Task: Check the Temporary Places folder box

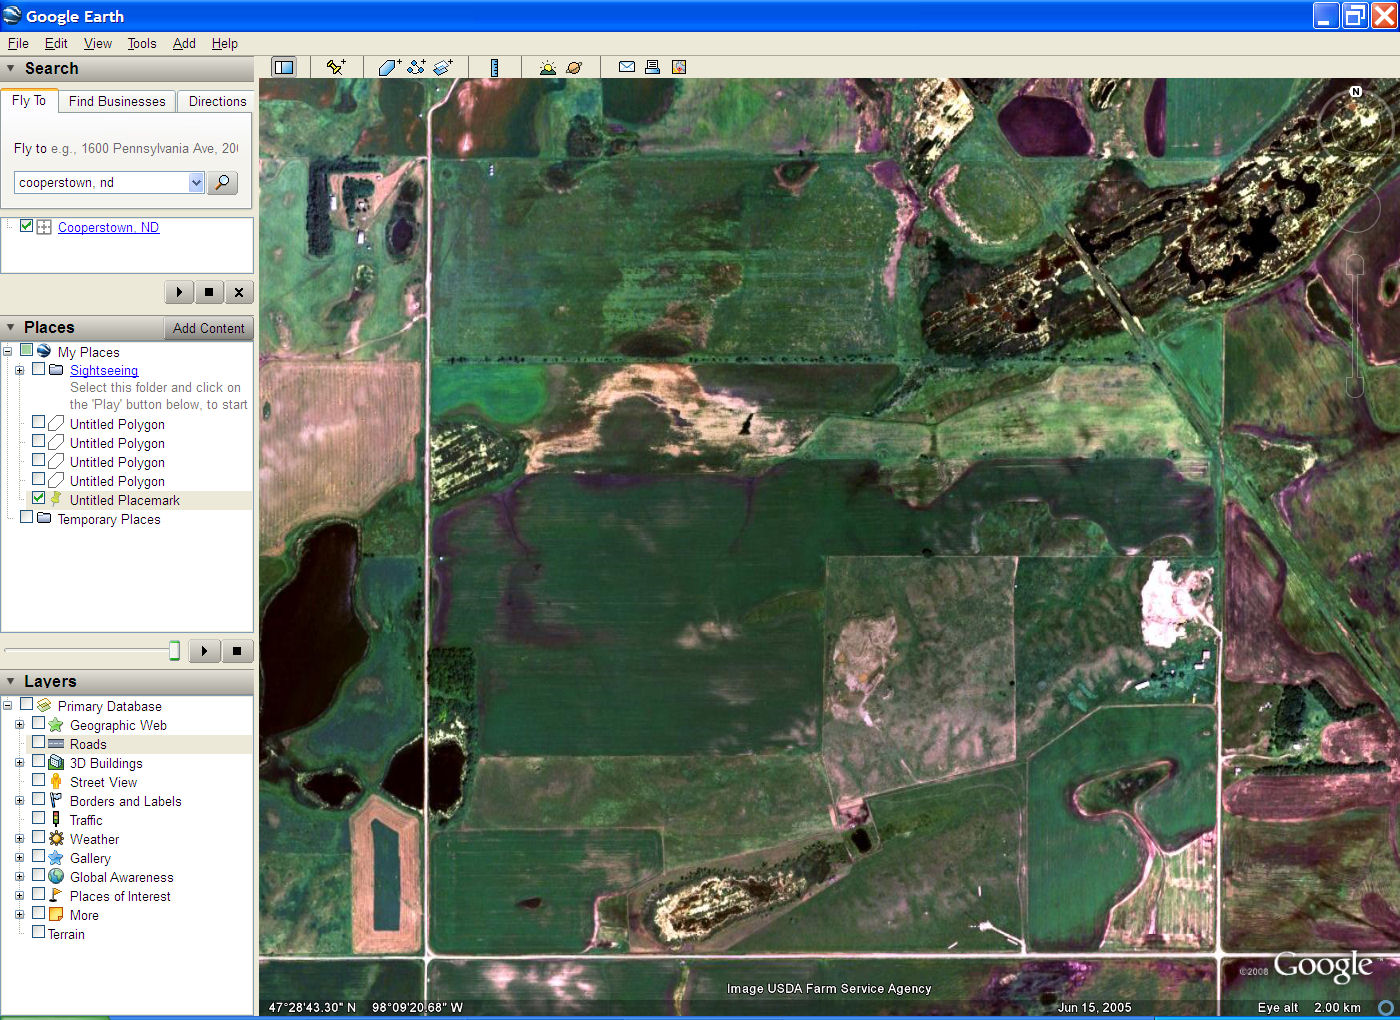Action: click(x=27, y=517)
